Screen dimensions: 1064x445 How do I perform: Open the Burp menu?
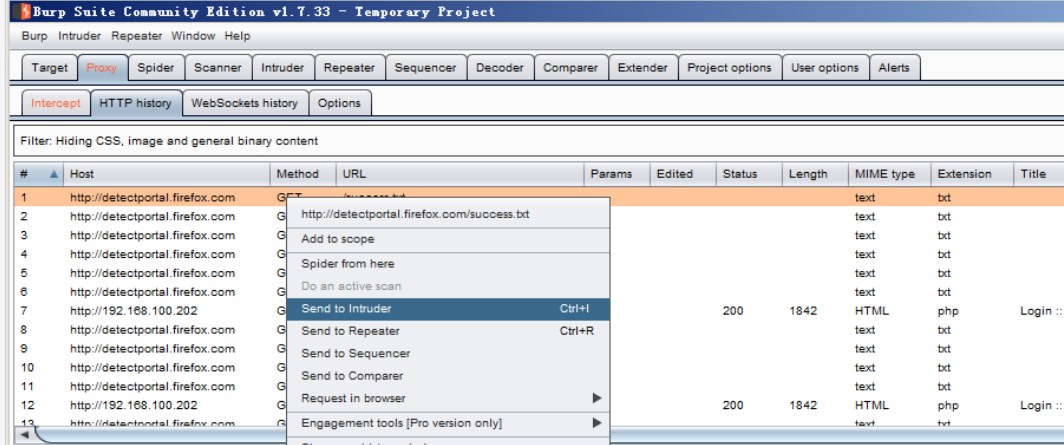pos(35,36)
